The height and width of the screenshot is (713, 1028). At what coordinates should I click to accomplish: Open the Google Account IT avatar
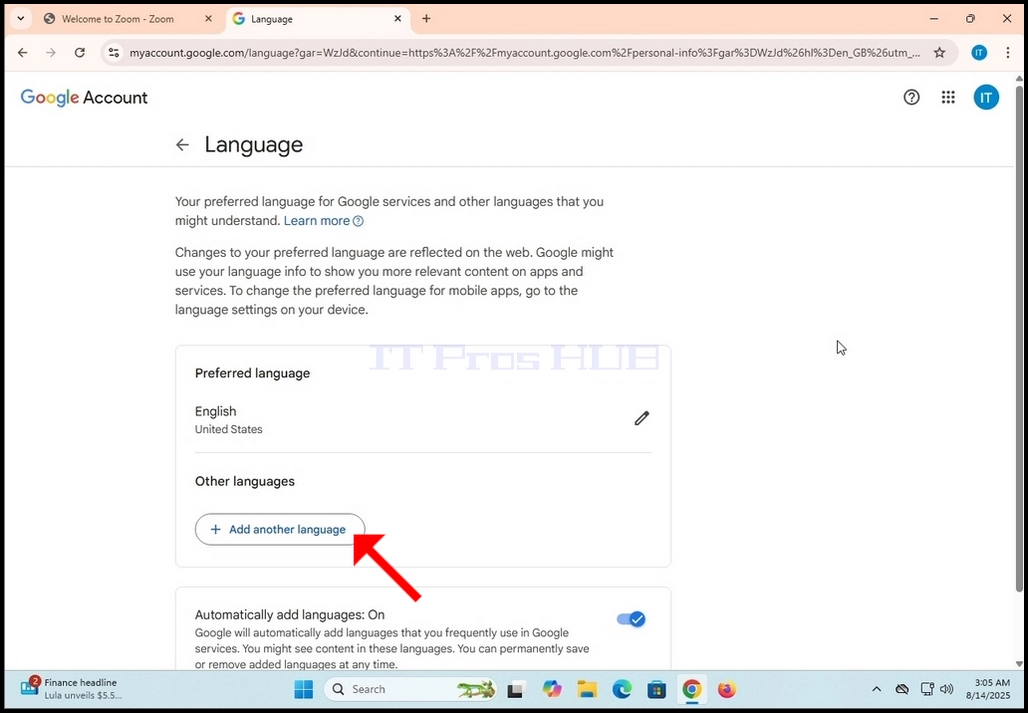pyautogui.click(x=986, y=98)
